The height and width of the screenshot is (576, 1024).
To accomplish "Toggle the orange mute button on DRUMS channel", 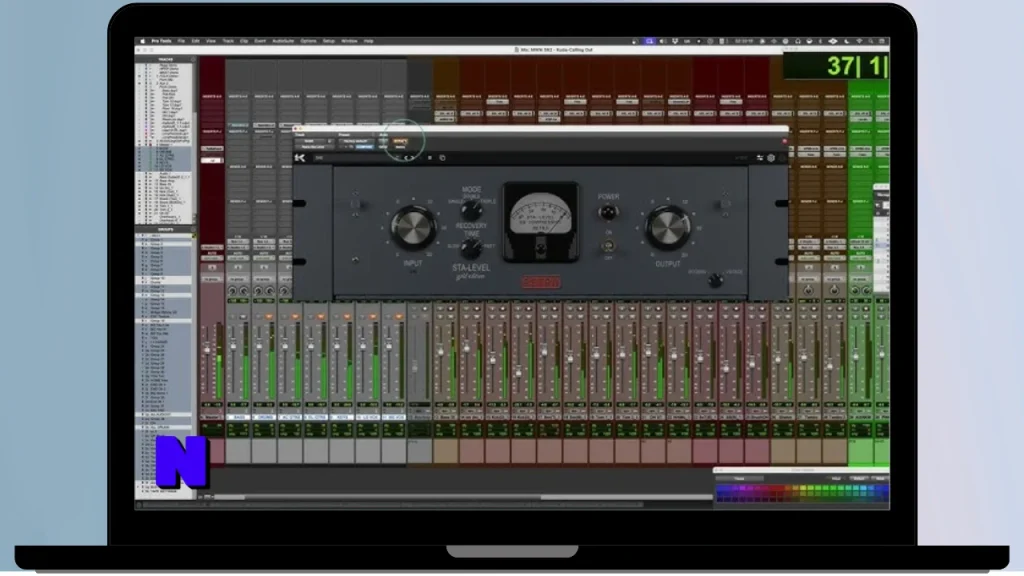I will 269,317.
